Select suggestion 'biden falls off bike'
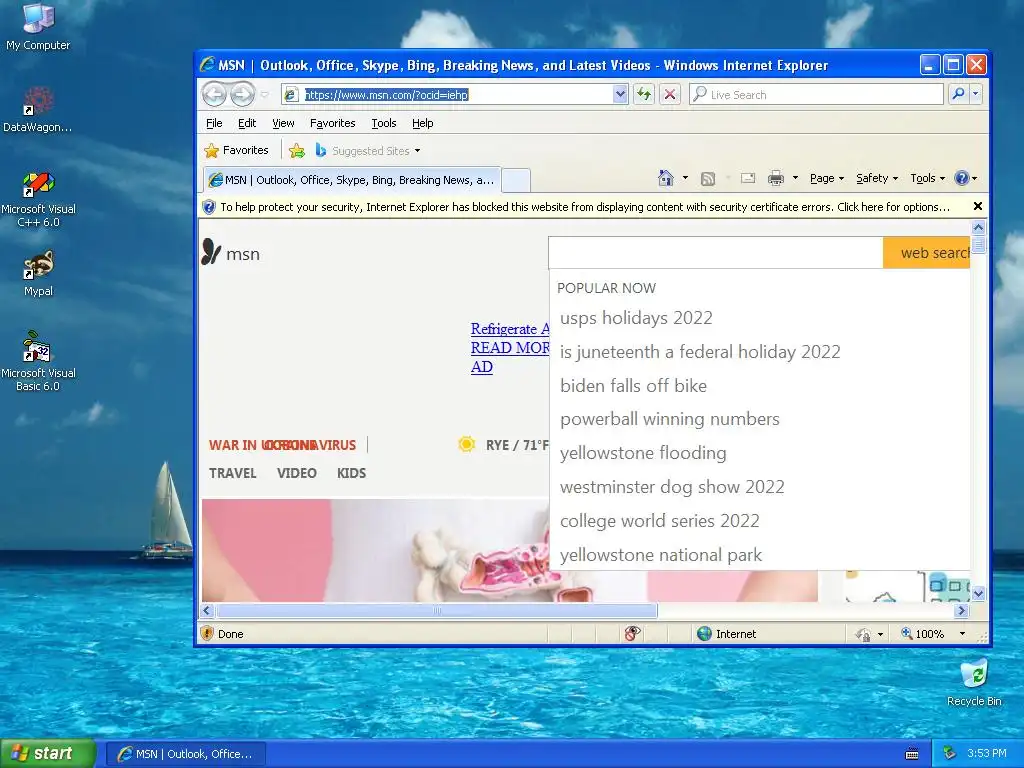This screenshot has height=768, width=1024. tap(633, 386)
